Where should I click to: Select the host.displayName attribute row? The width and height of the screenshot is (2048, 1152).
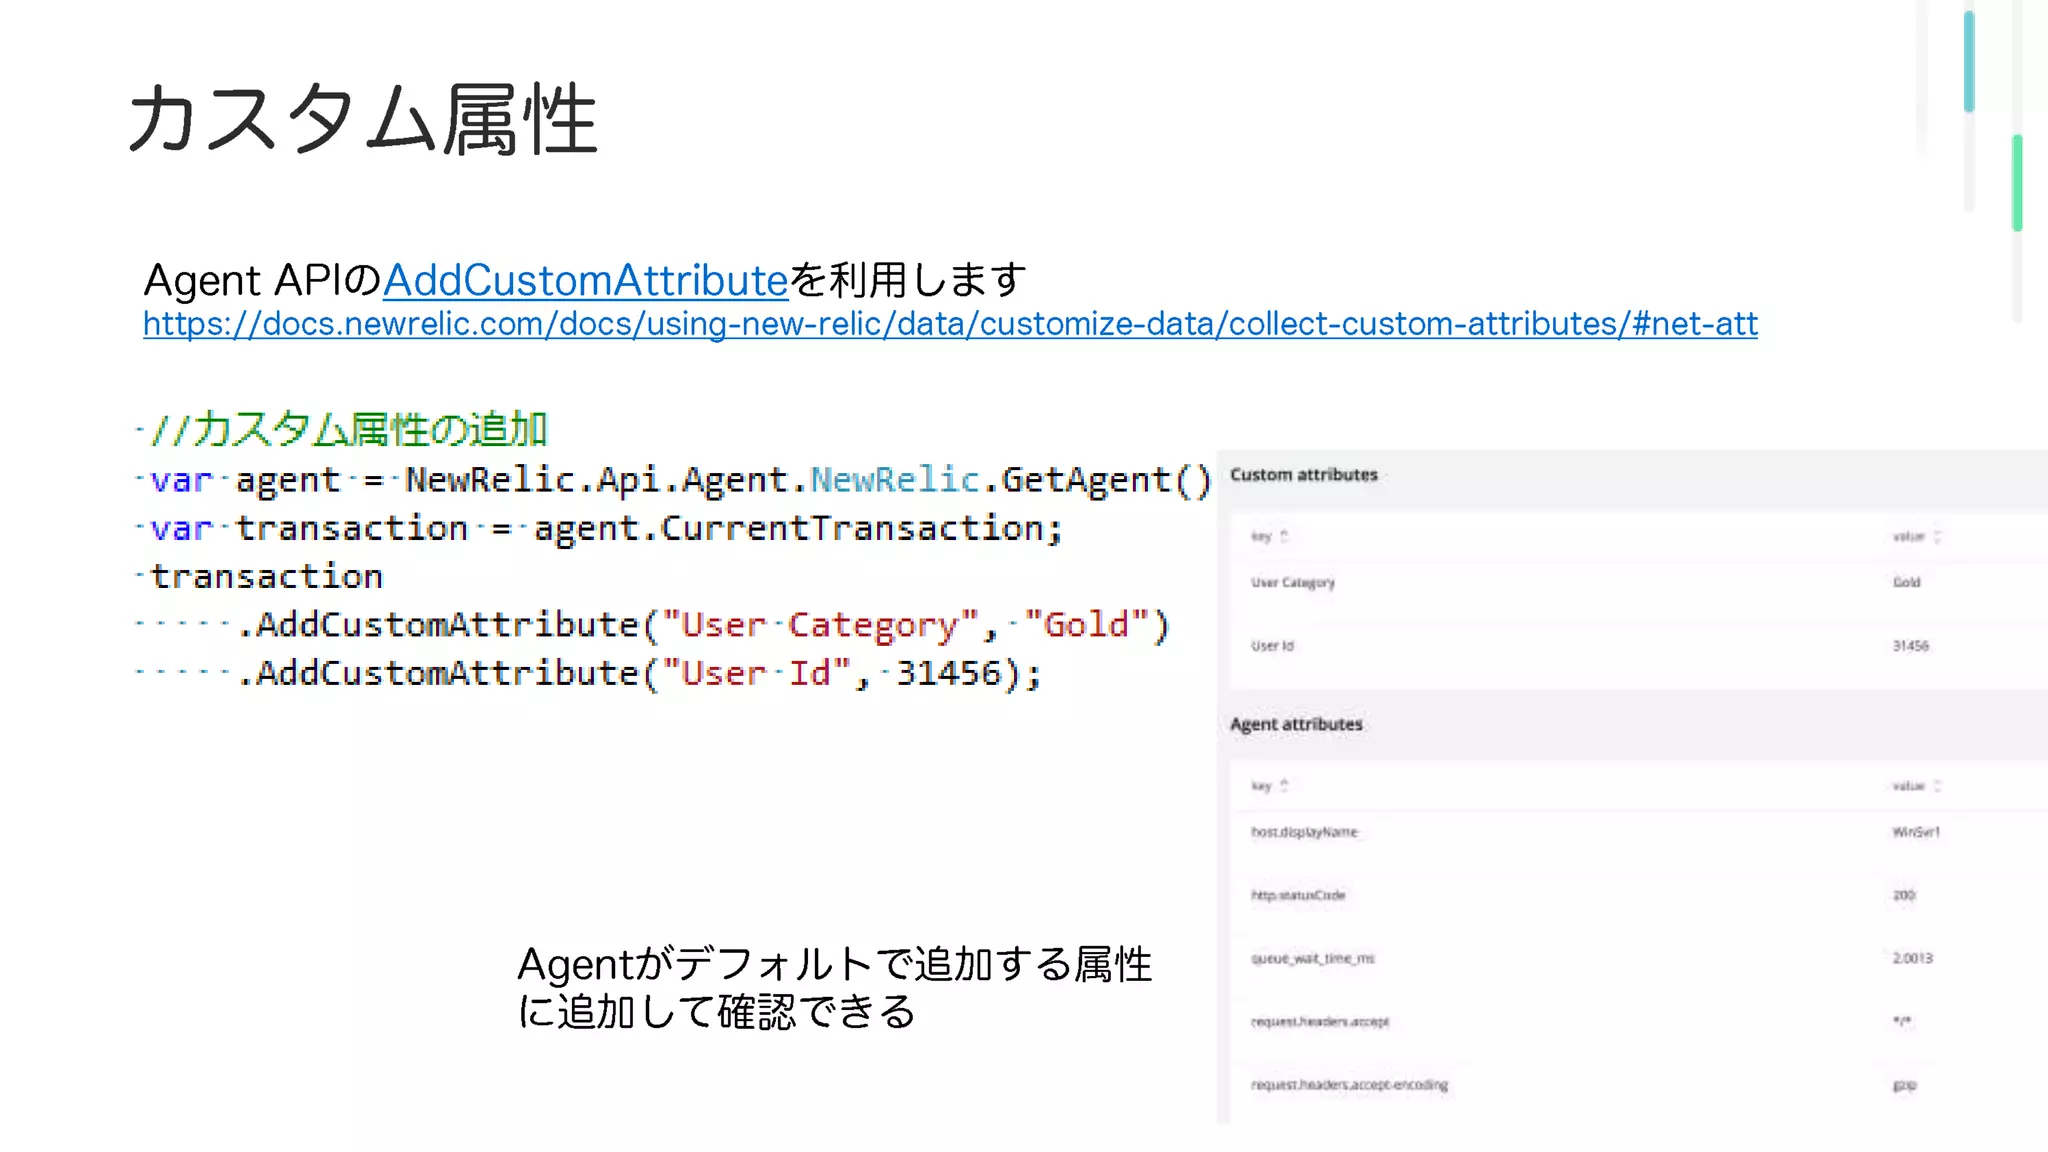coord(1304,832)
